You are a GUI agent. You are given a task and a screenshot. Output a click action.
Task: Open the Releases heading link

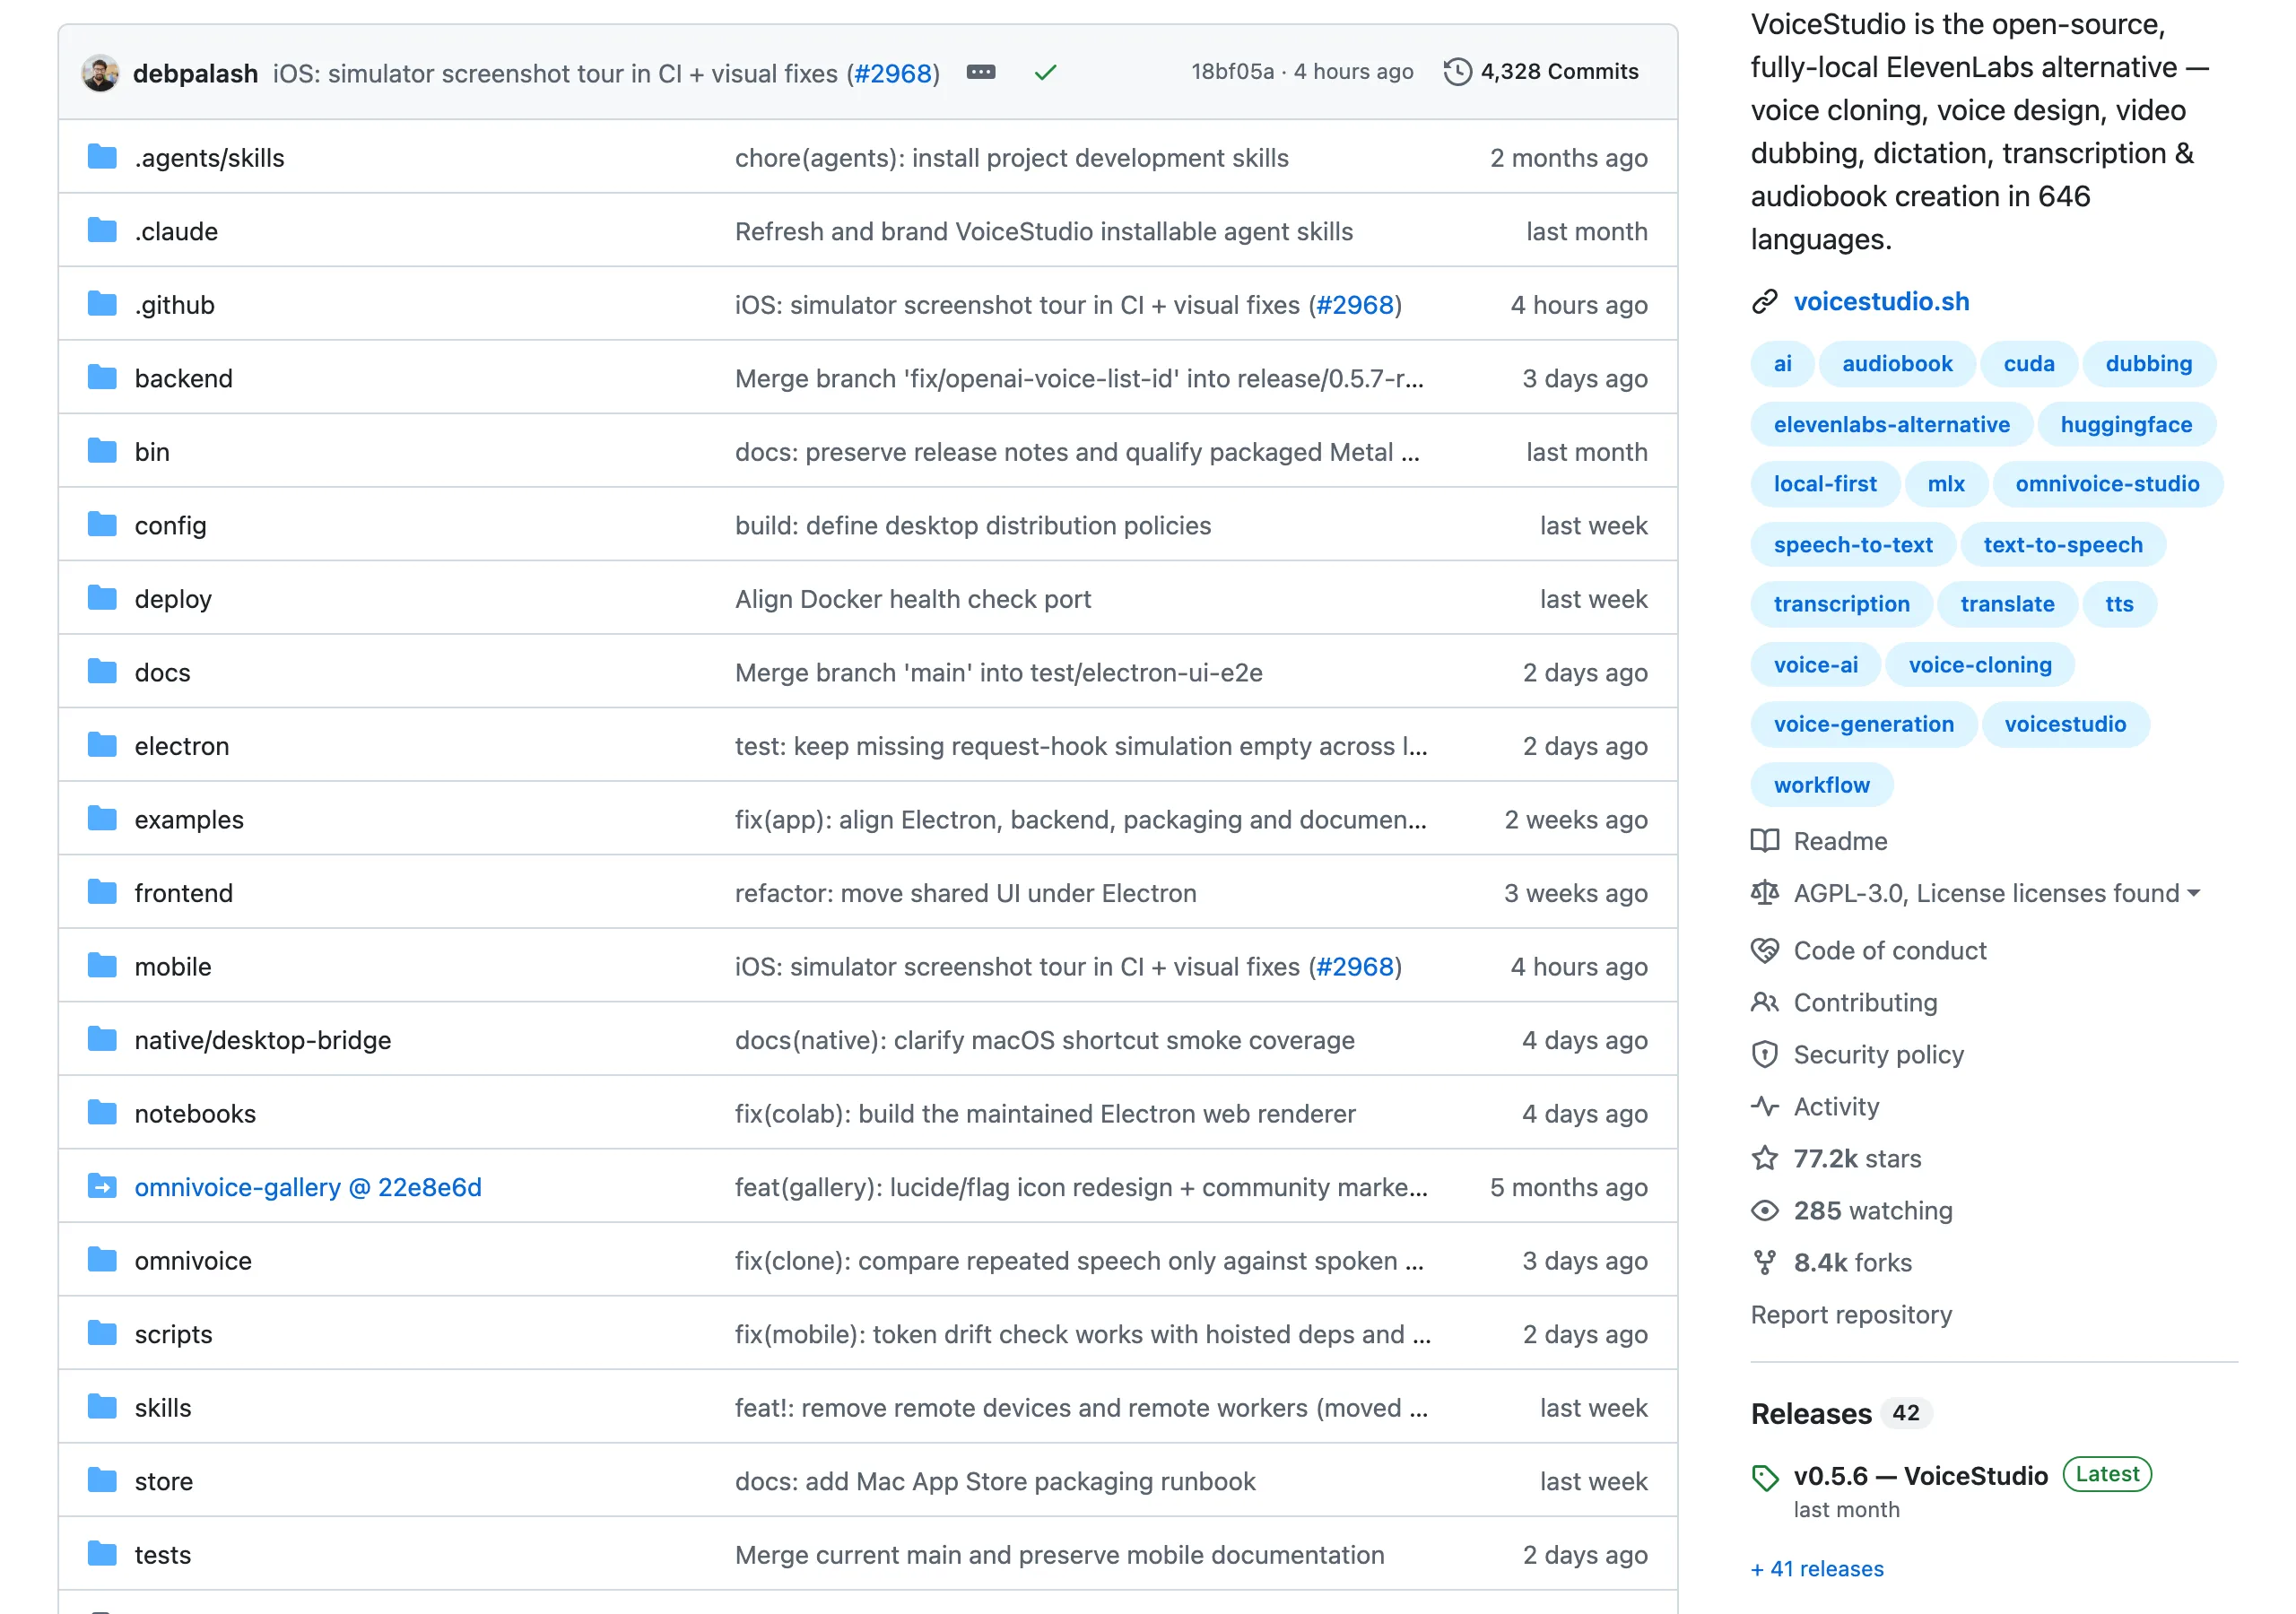point(1811,1414)
